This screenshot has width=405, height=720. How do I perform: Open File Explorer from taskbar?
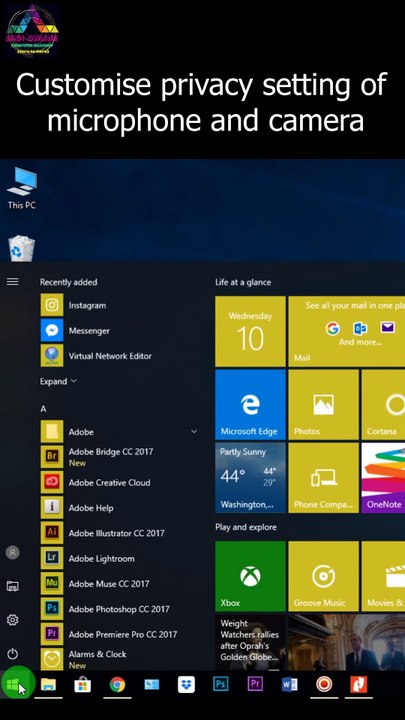tap(48, 686)
